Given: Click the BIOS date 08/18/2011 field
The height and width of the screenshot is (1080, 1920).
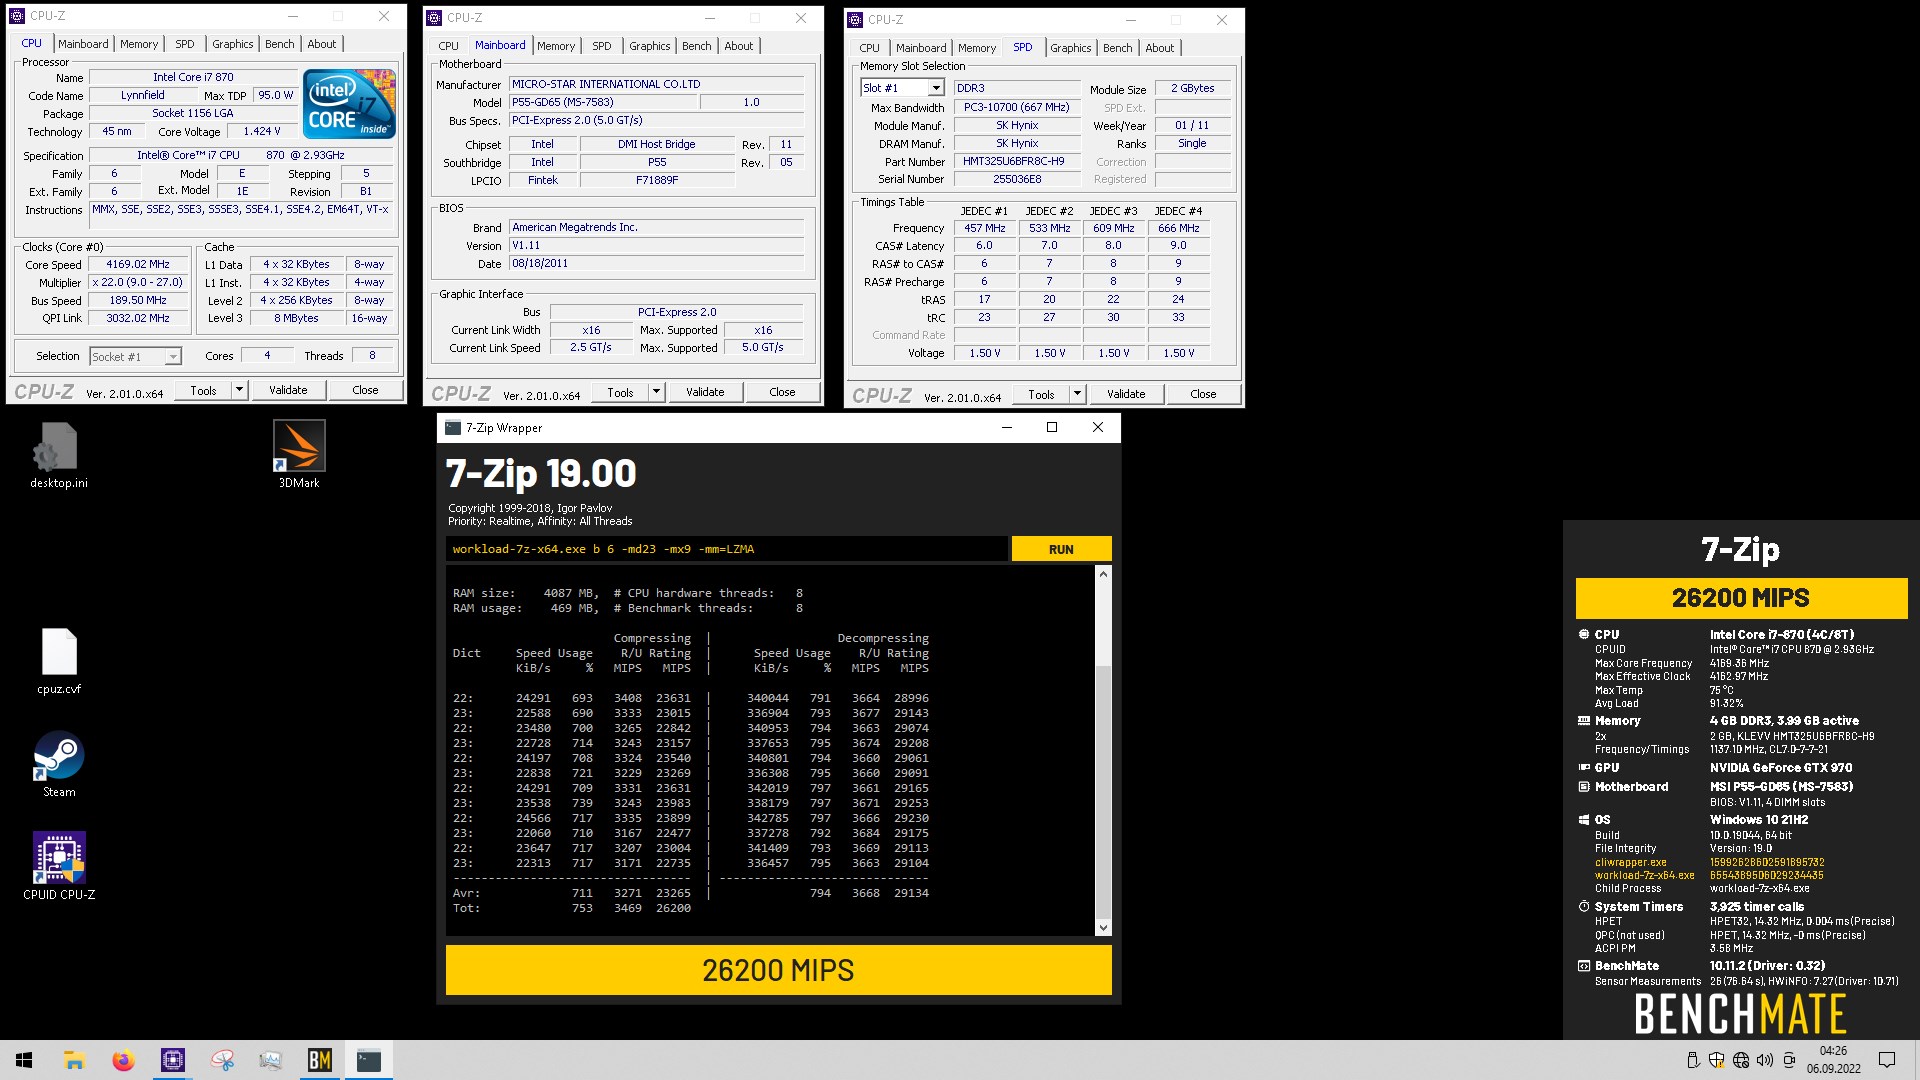Looking at the screenshot, I should tap(657, 264).
